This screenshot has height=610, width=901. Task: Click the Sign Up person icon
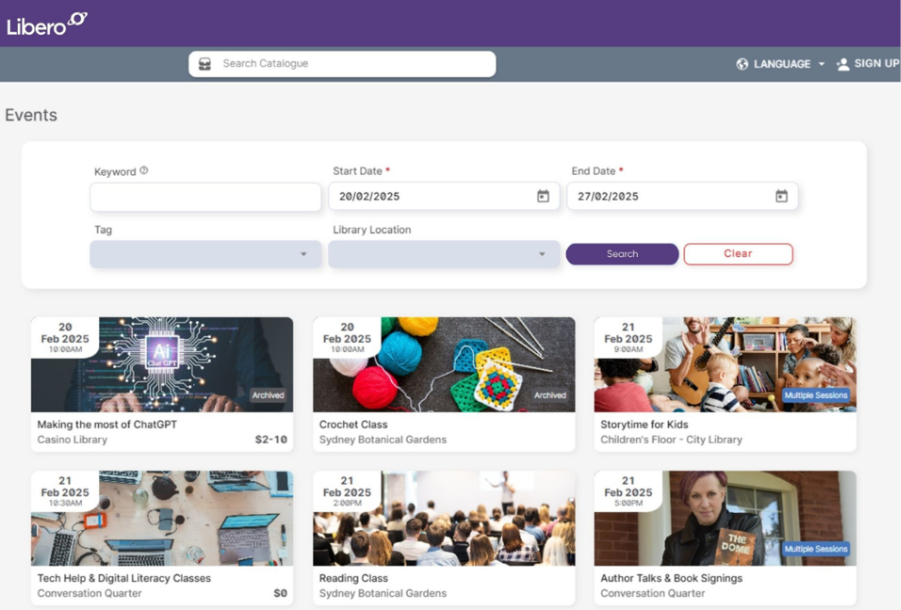[x=843, y=64]
